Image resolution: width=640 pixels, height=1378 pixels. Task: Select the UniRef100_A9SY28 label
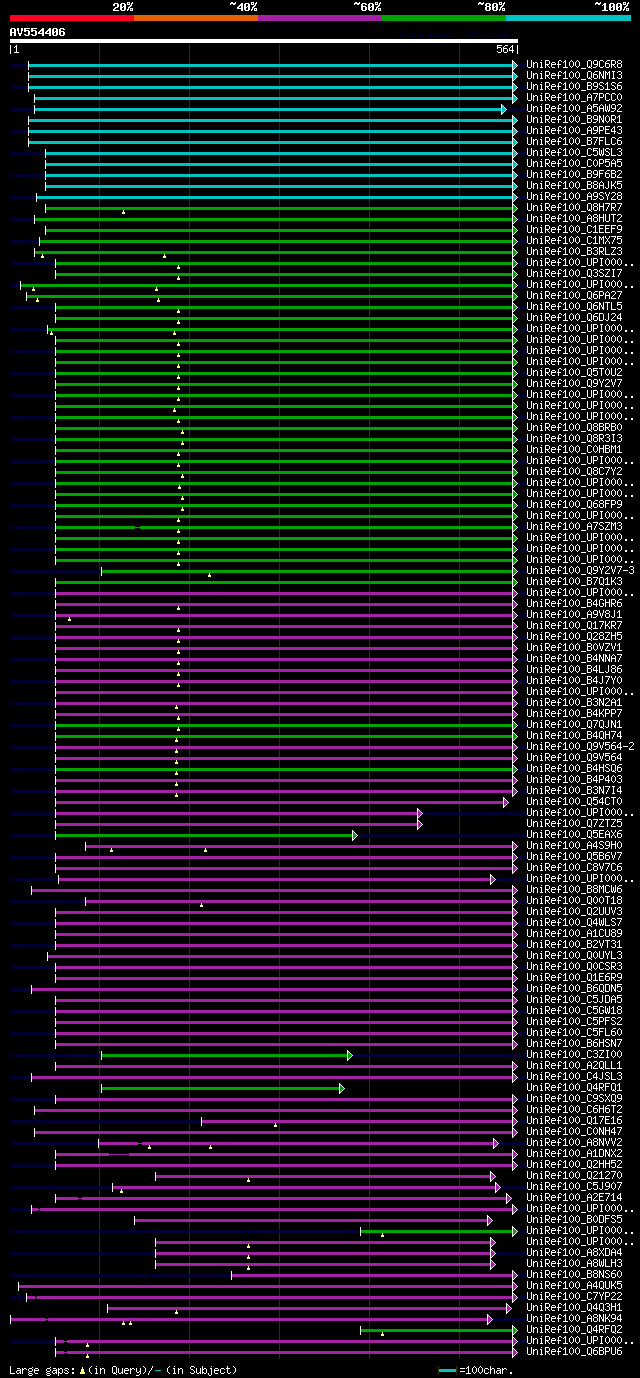[x=574, y=196]
